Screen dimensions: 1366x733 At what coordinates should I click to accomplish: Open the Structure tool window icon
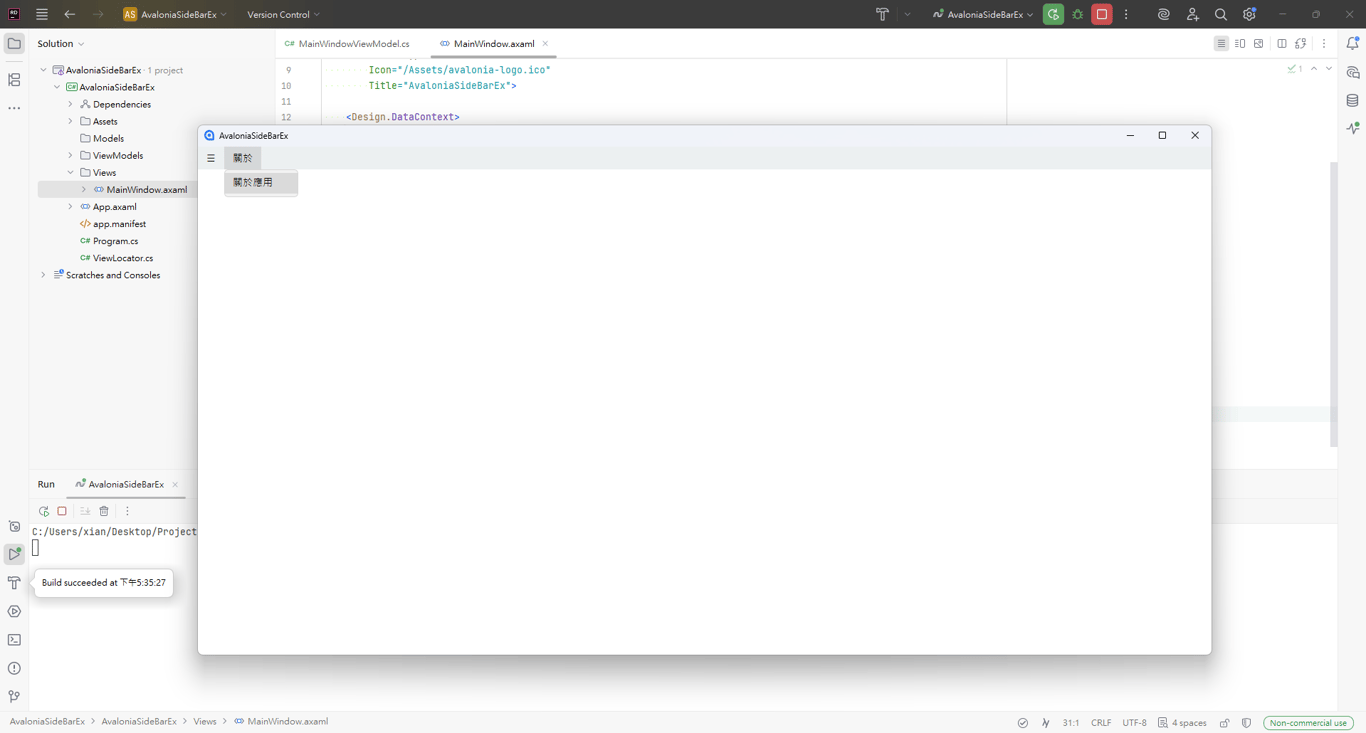coord(14,80)
